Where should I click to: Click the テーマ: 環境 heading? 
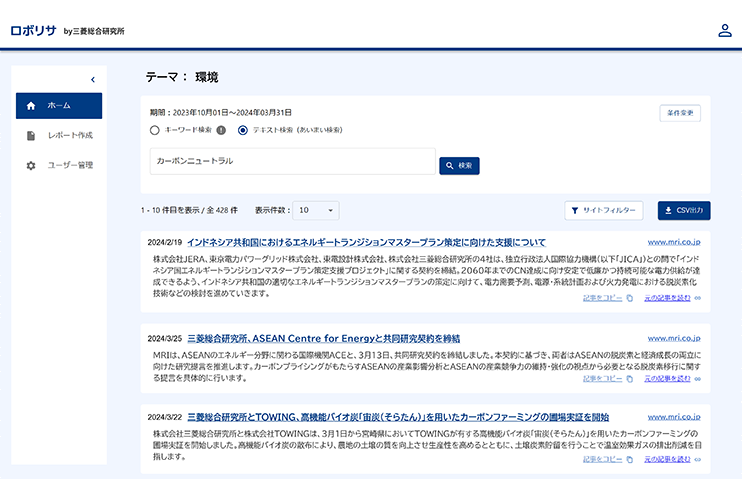(x=182, y=77)
